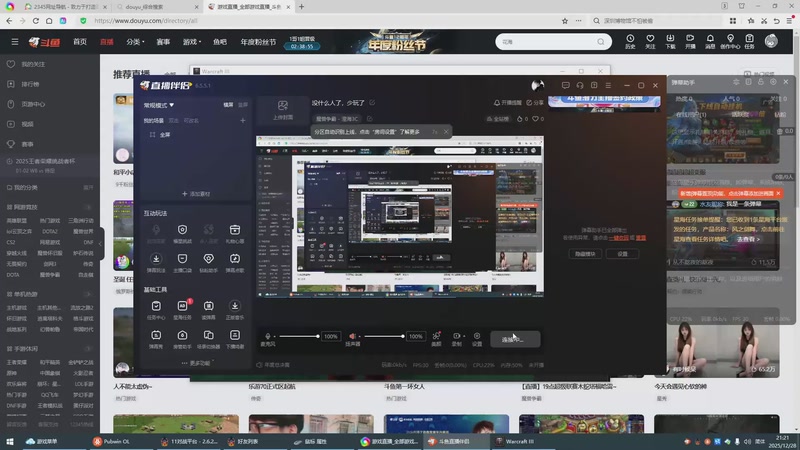
Task: Switch to 横屏 landscape mode
Action: pos(228,105)
